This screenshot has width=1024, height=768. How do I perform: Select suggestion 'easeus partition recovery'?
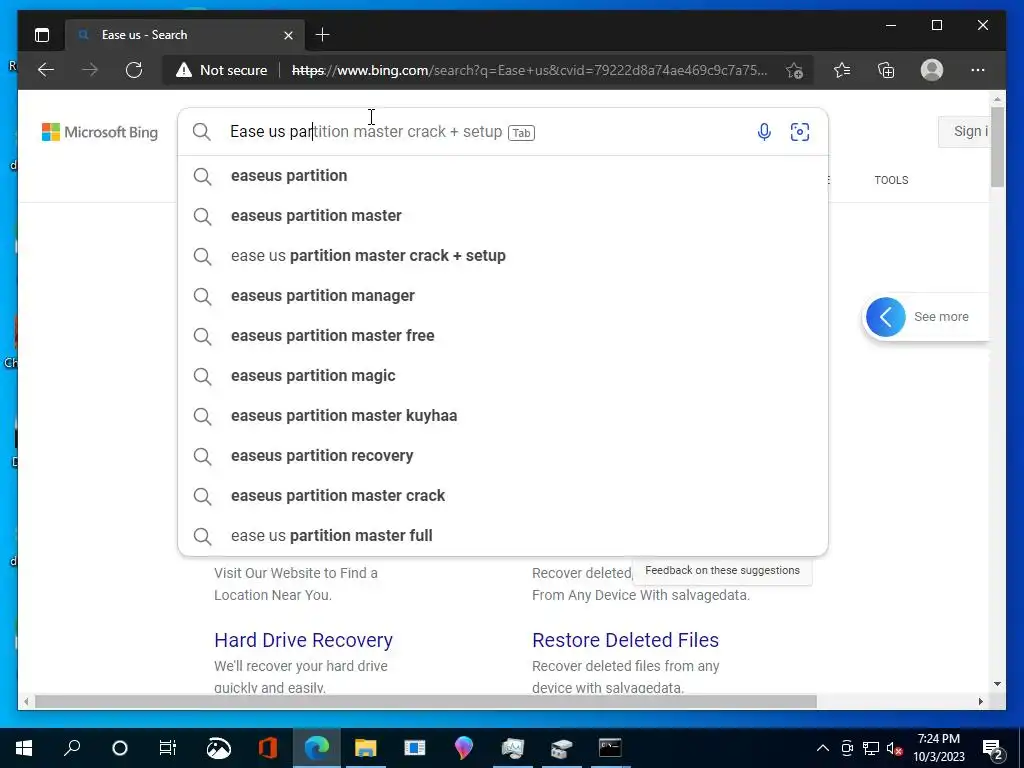503,455
